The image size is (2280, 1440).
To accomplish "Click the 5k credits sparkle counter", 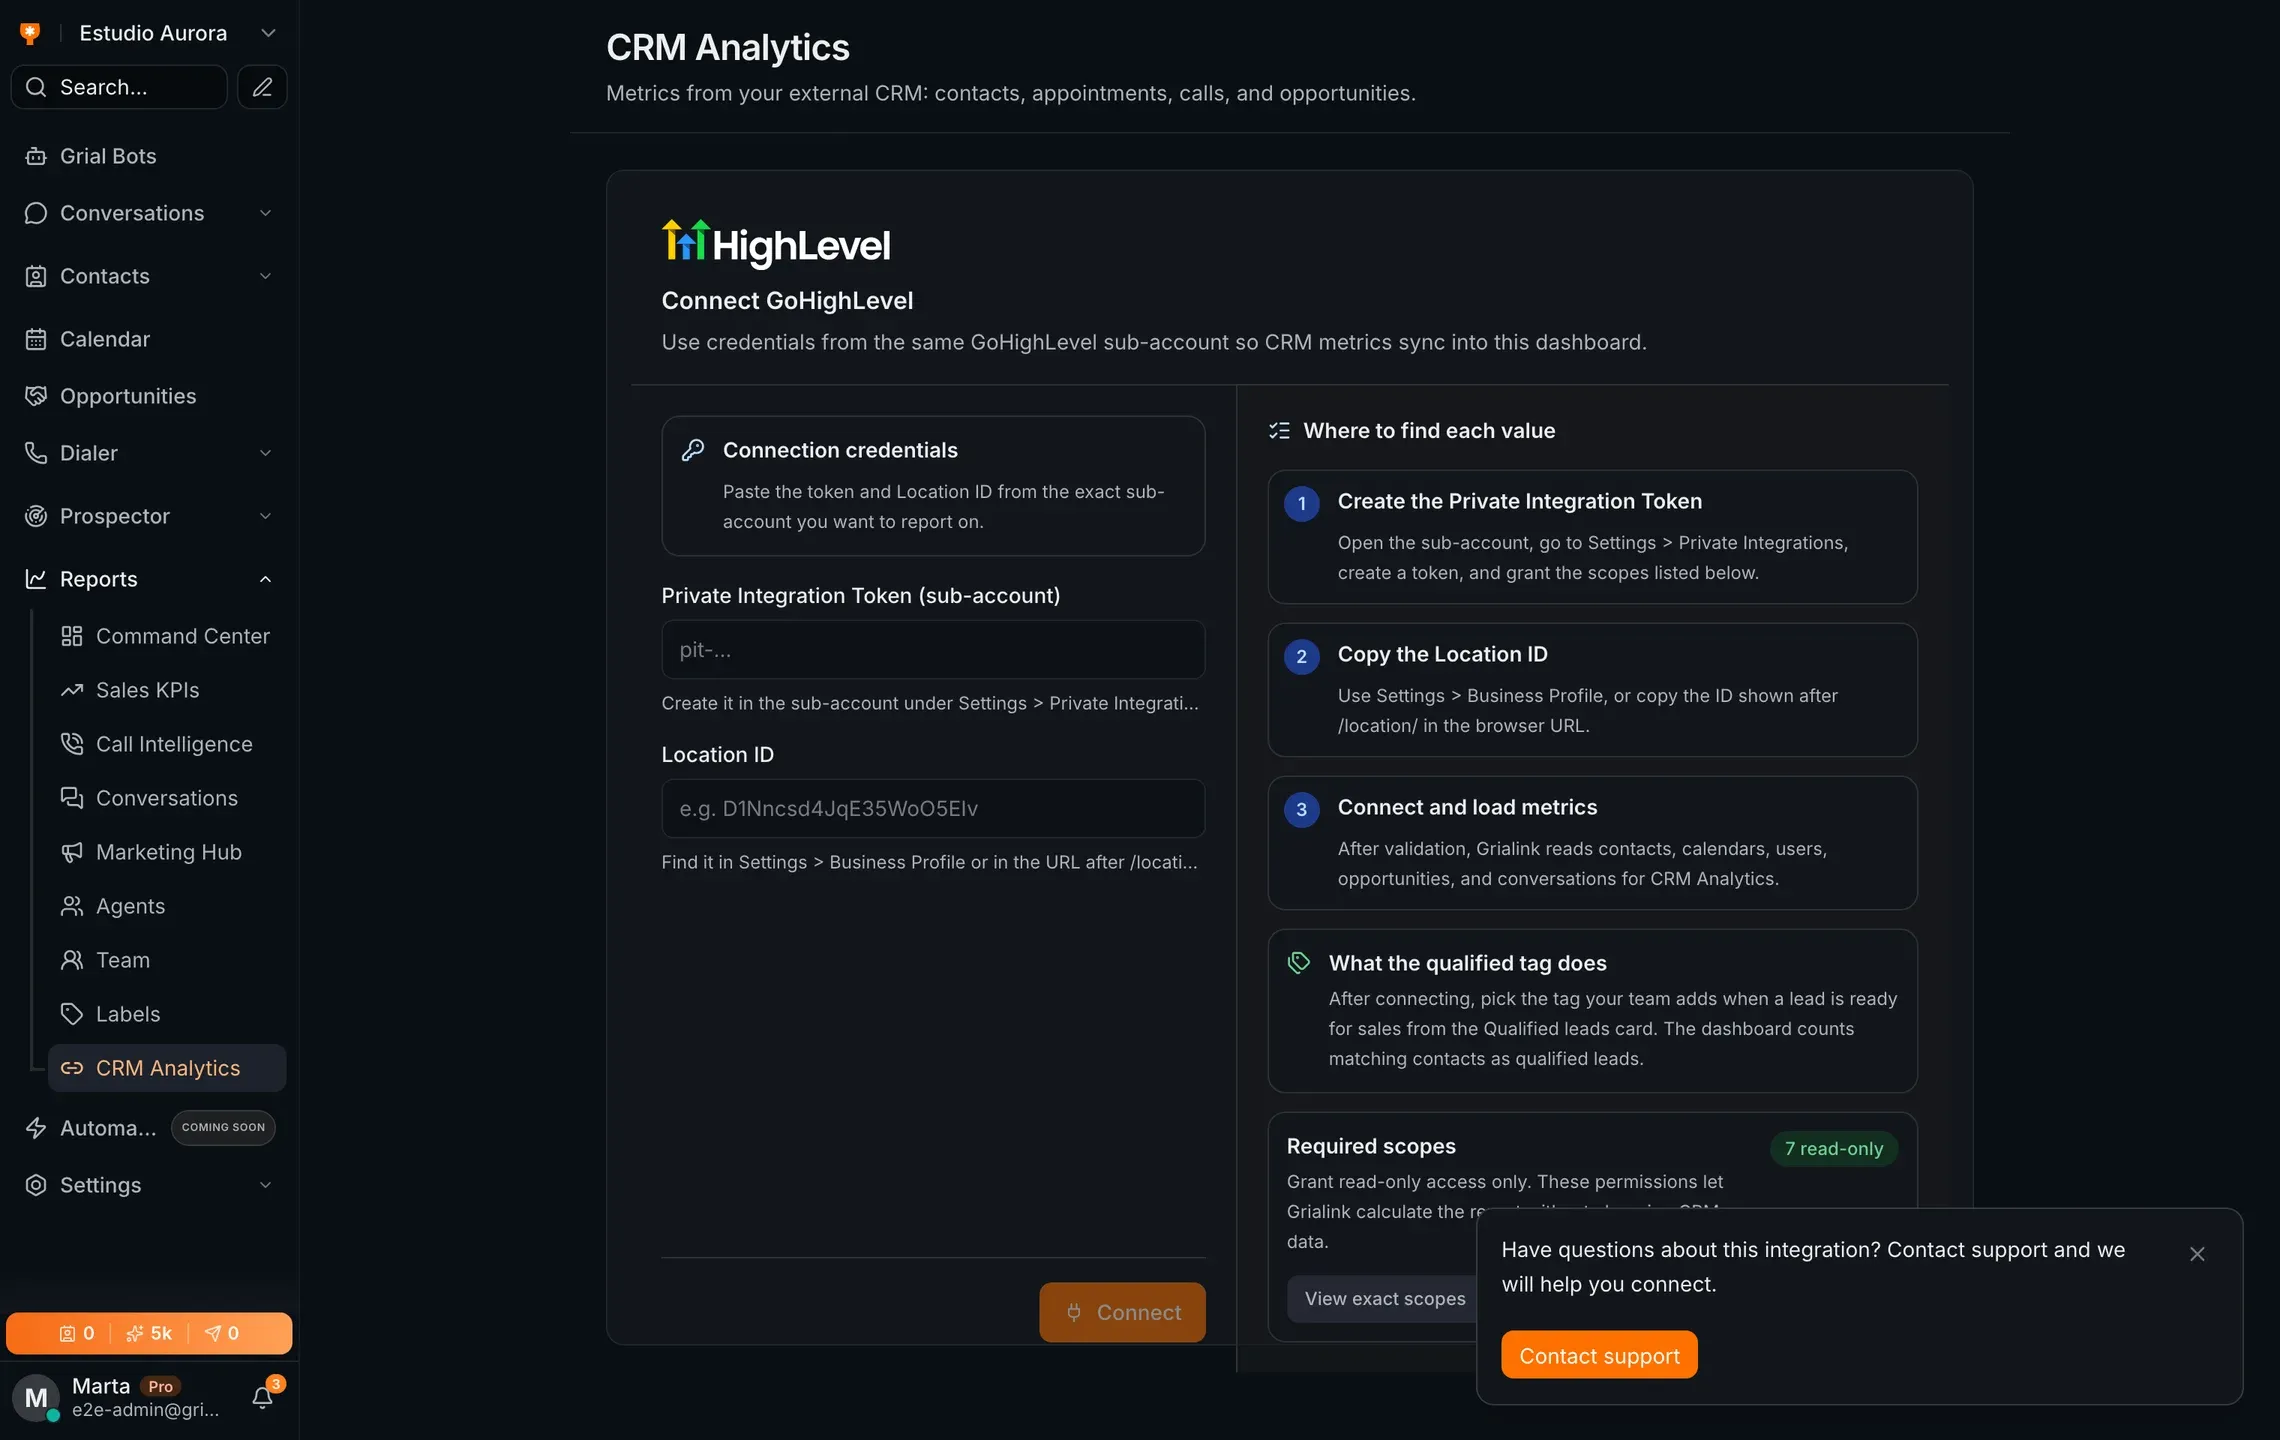I will 149,1333.
